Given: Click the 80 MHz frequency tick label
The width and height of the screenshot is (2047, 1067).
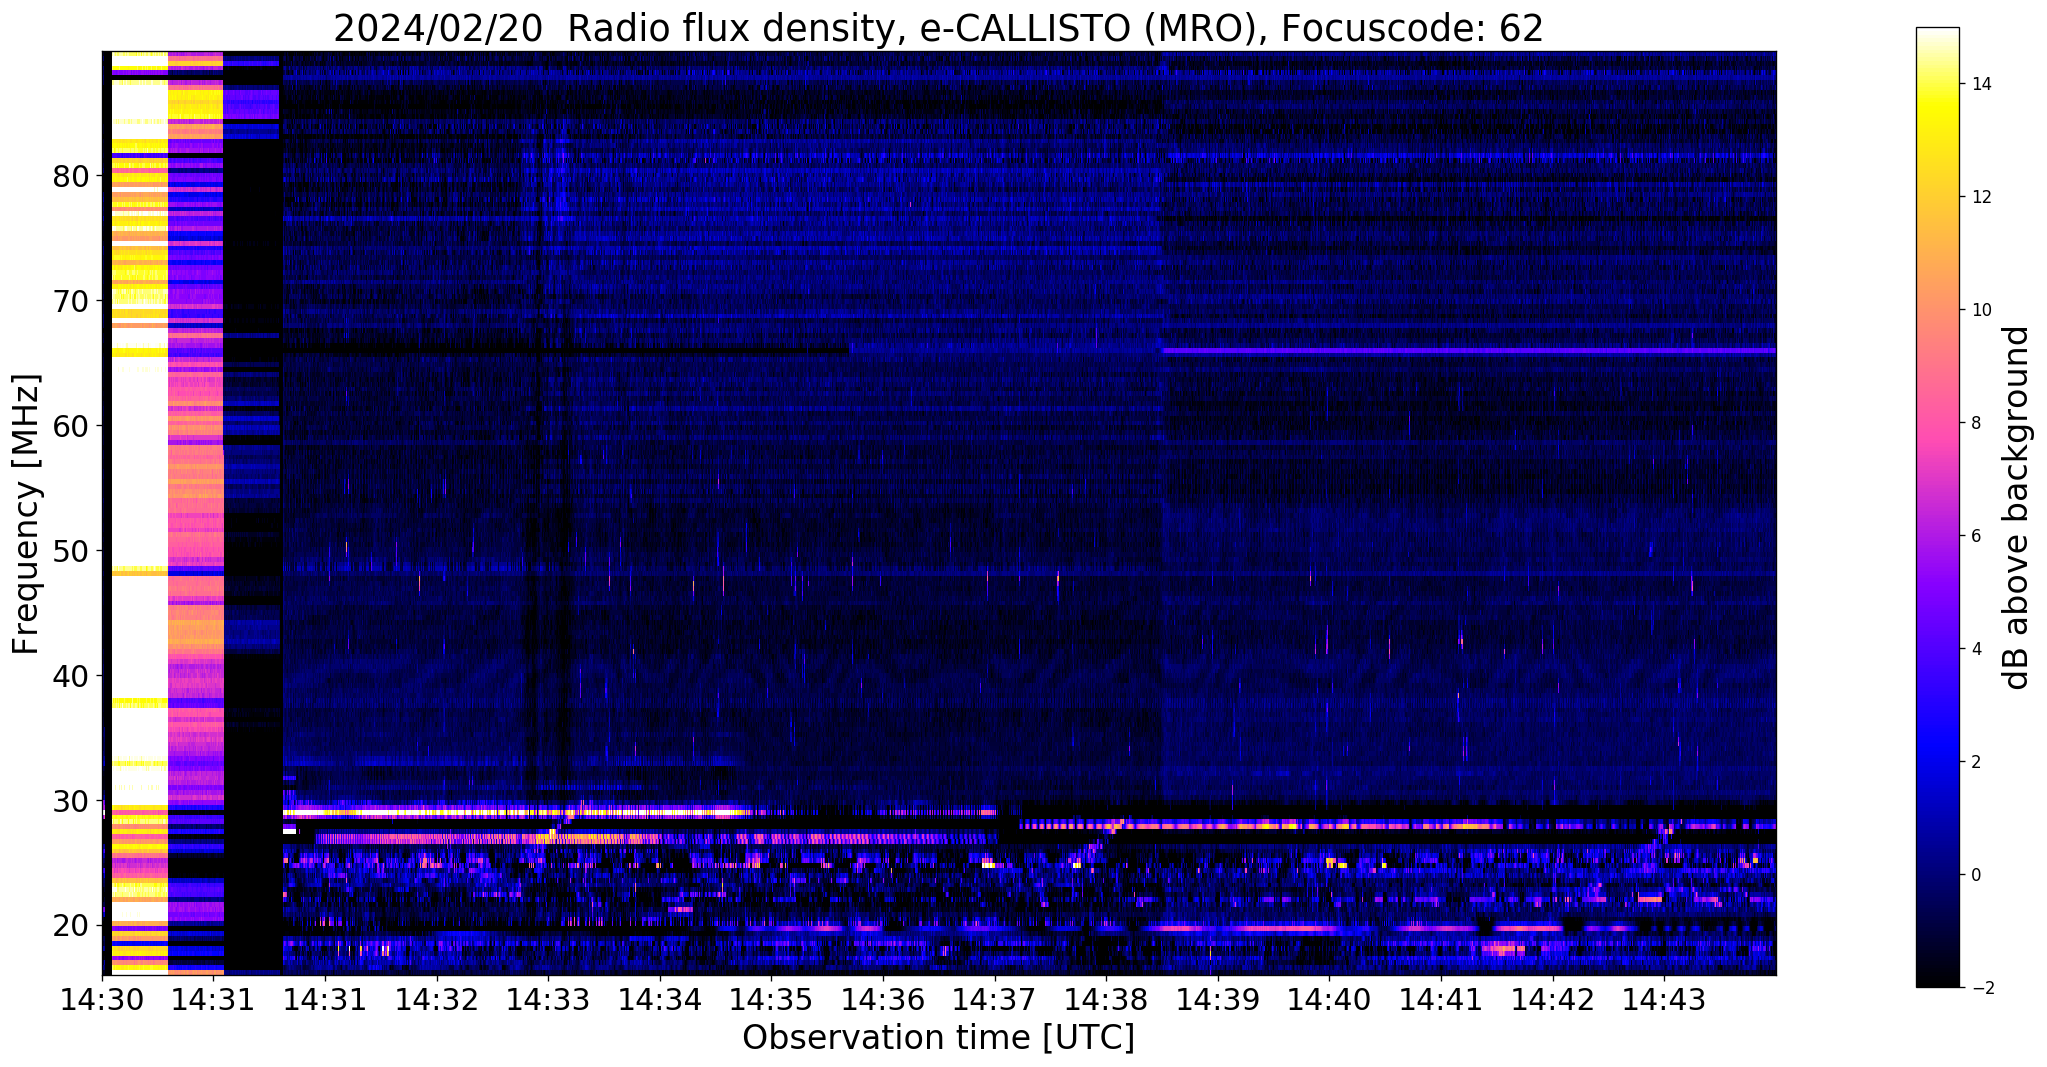Looking at the screenshot, I should [x=70, y=176].
